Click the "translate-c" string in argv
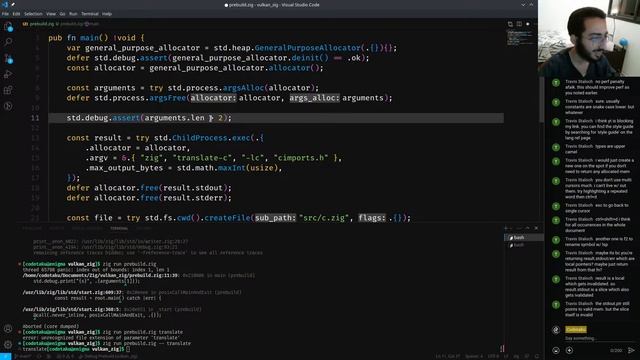 click(203, 158)
